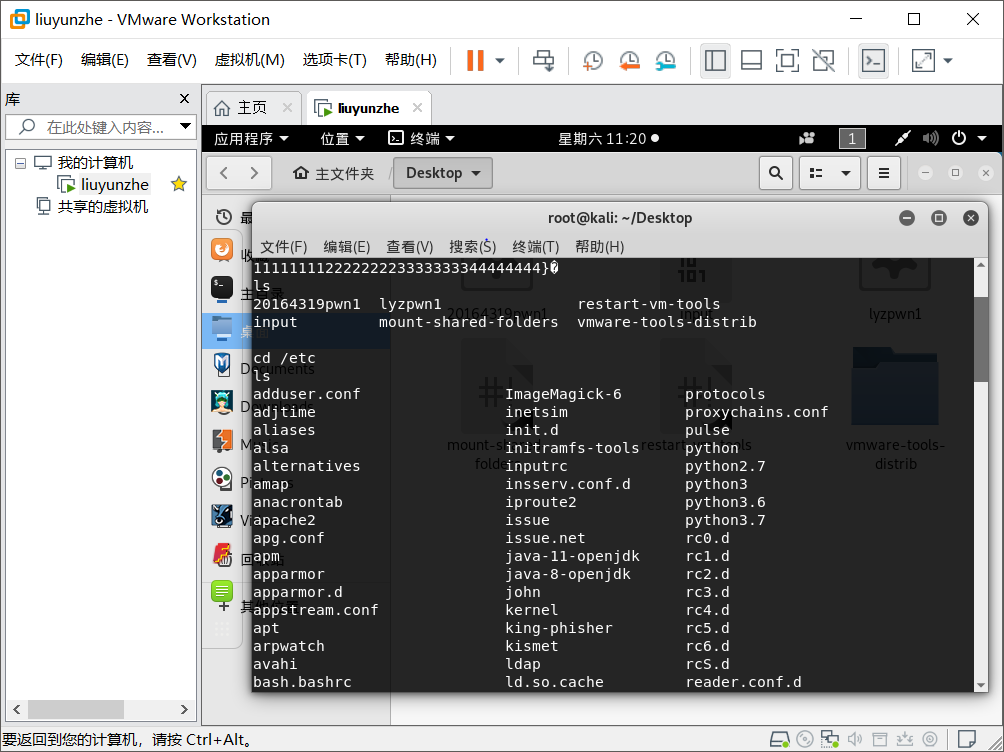Toggle file manager list view
1004x752 pixels.
point(816,173)
